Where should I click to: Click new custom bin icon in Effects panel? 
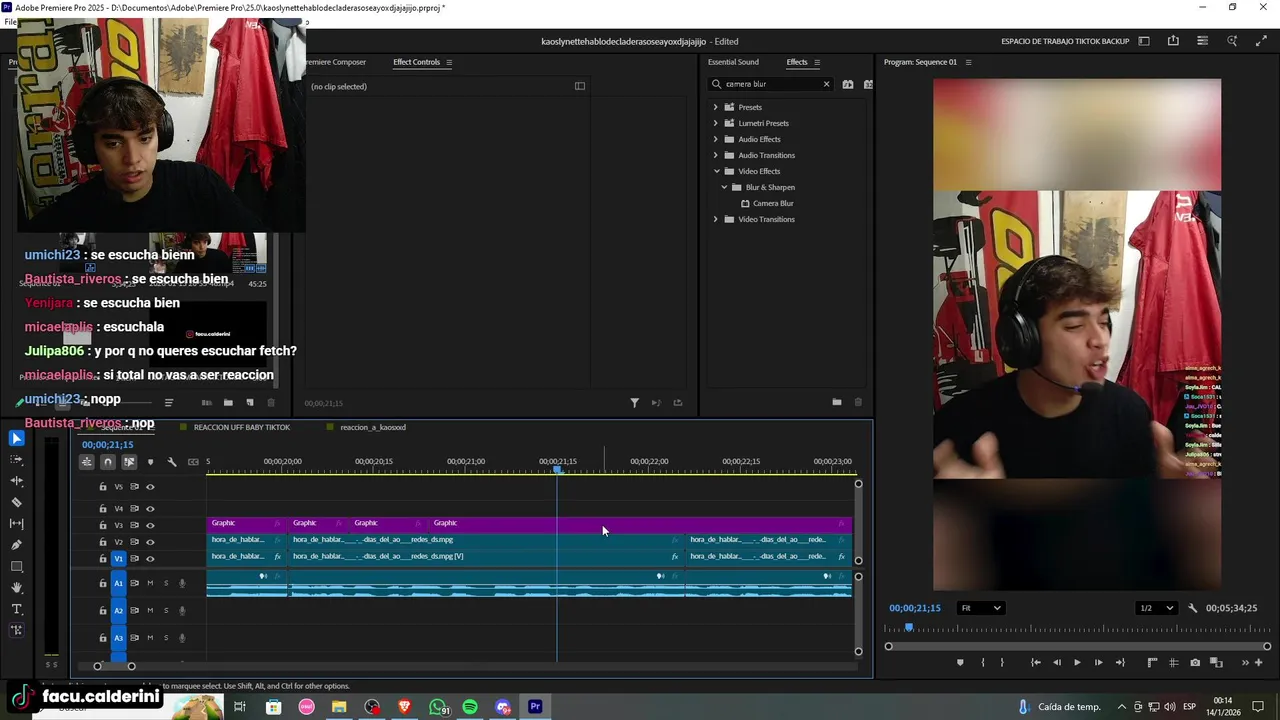coord(836,402)
